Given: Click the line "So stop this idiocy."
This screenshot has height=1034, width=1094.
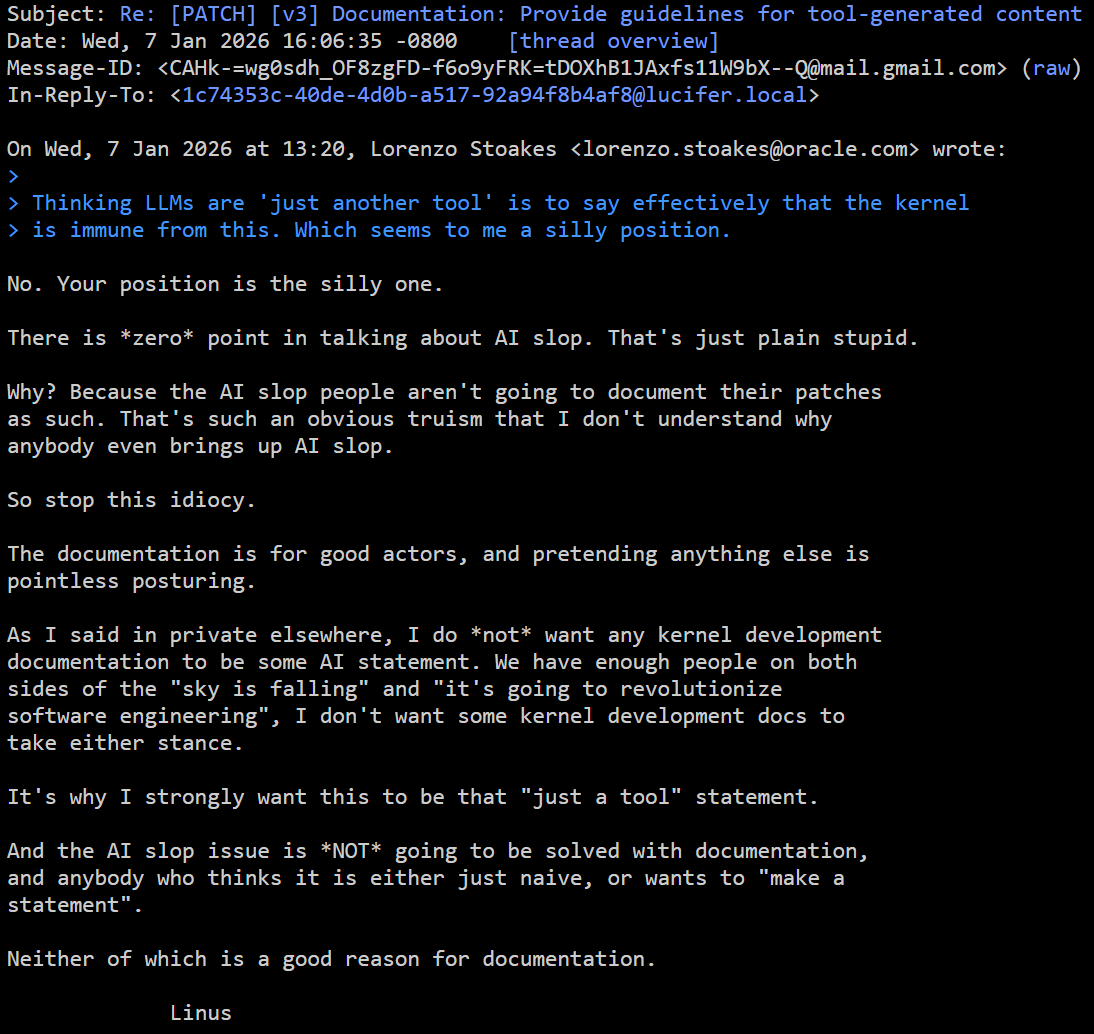Looking at the screenshot, I should [x=131, y=500].
